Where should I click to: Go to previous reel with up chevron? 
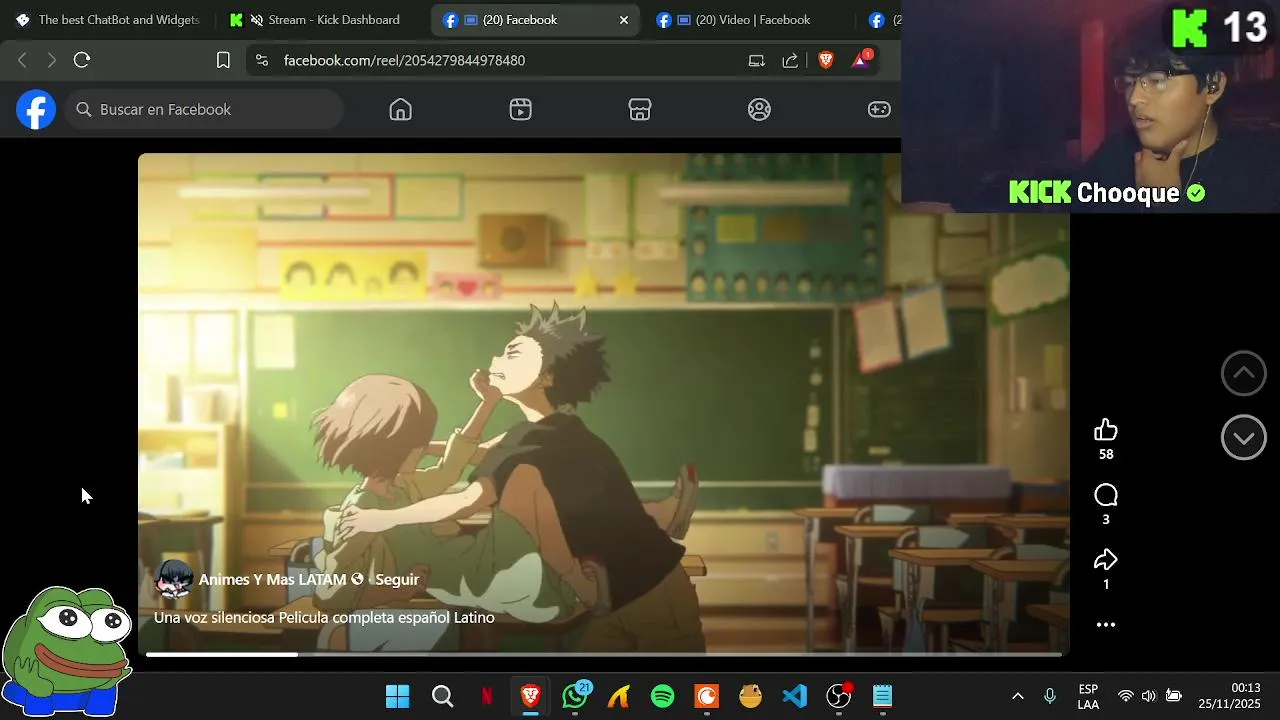point(1243,373)
